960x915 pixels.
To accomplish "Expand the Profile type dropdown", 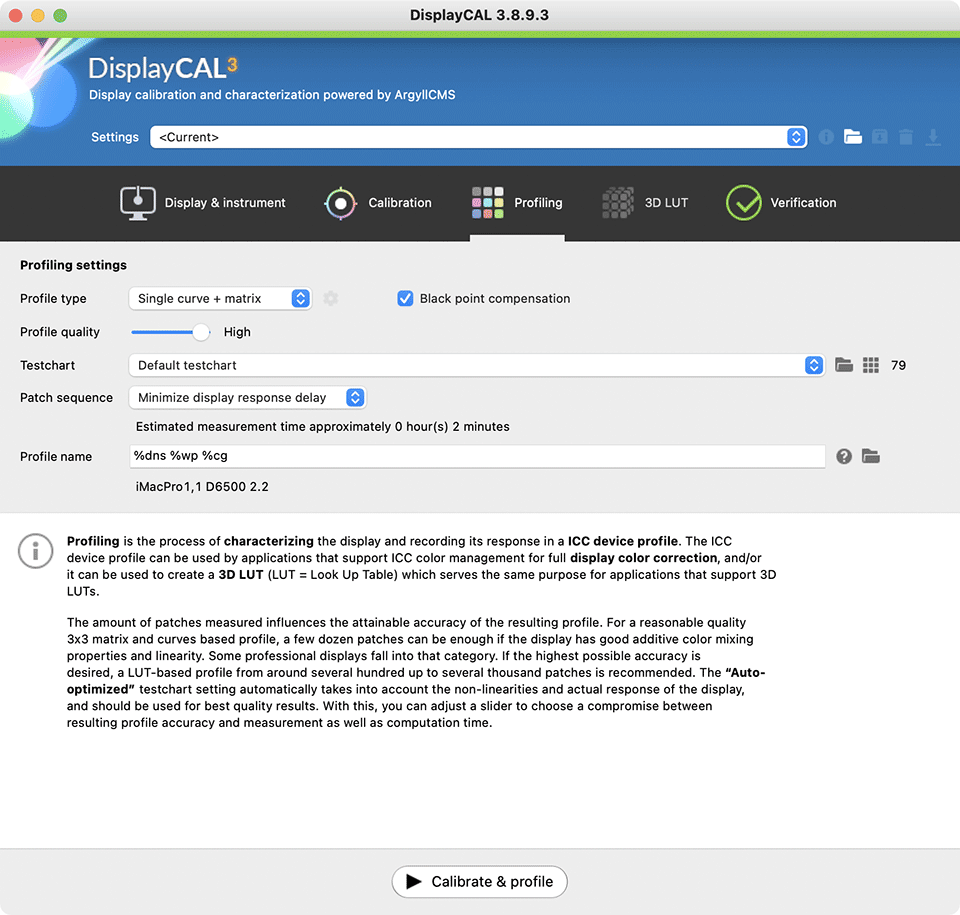I will 220,298.
